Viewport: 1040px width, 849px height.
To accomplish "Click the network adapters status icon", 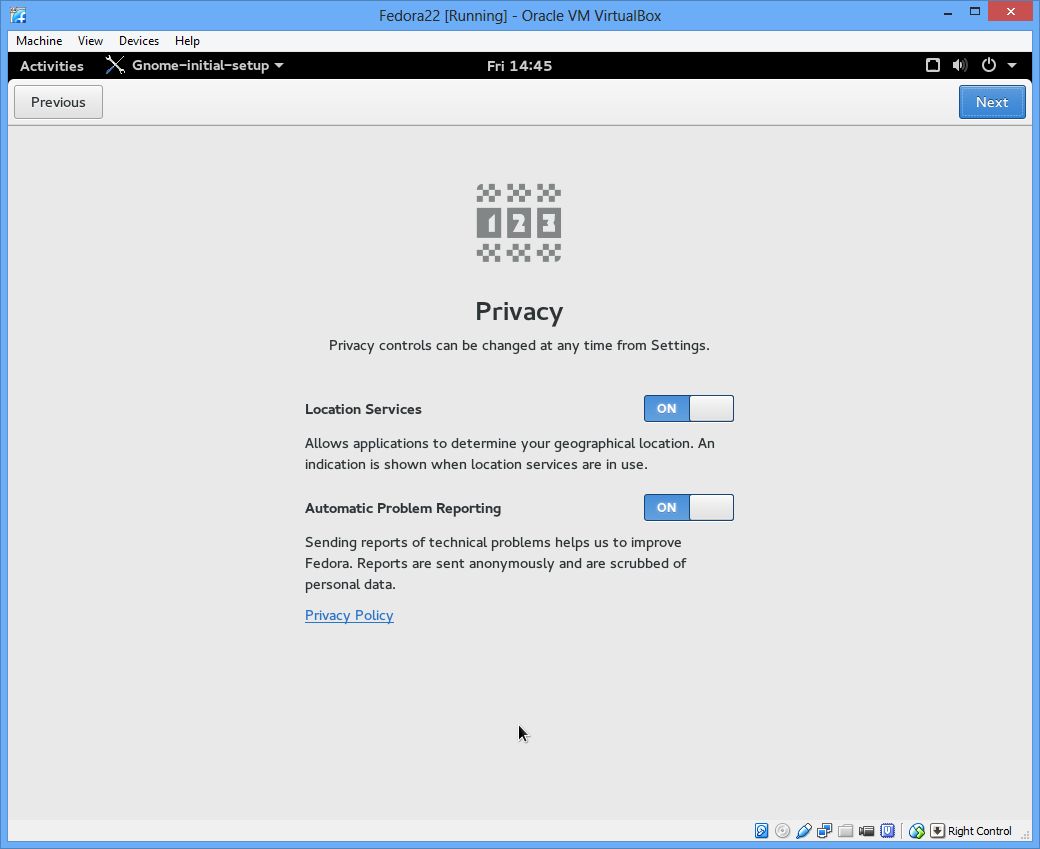I will pos(824,830).
